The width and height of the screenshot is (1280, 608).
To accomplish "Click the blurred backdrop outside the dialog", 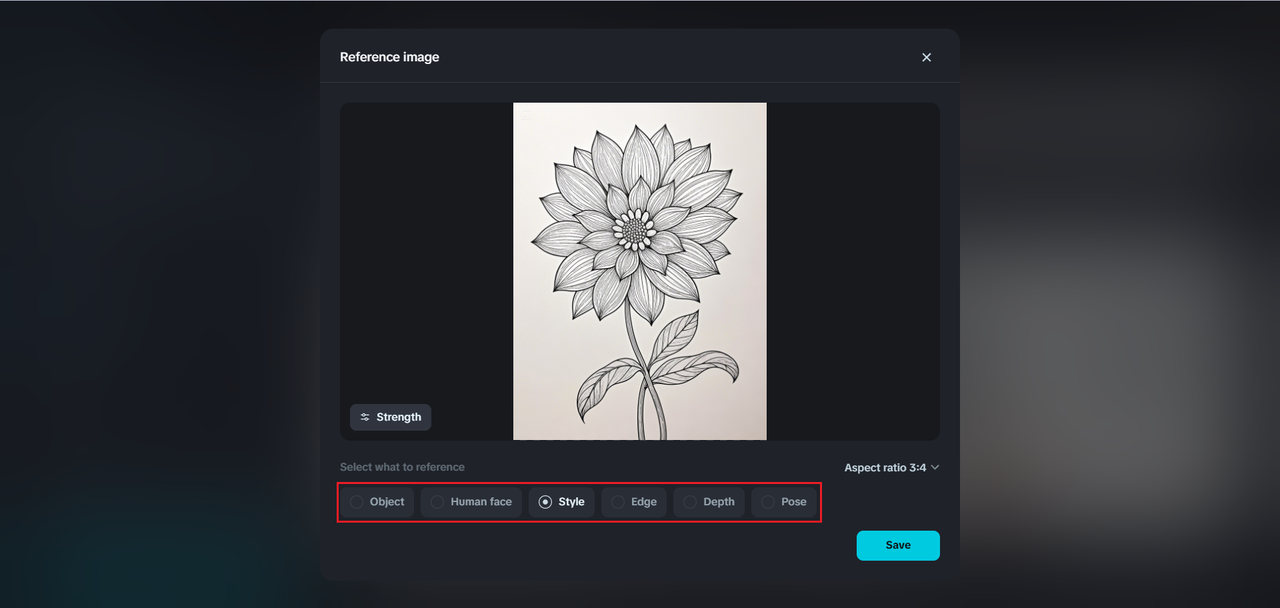I will (150, 300).
